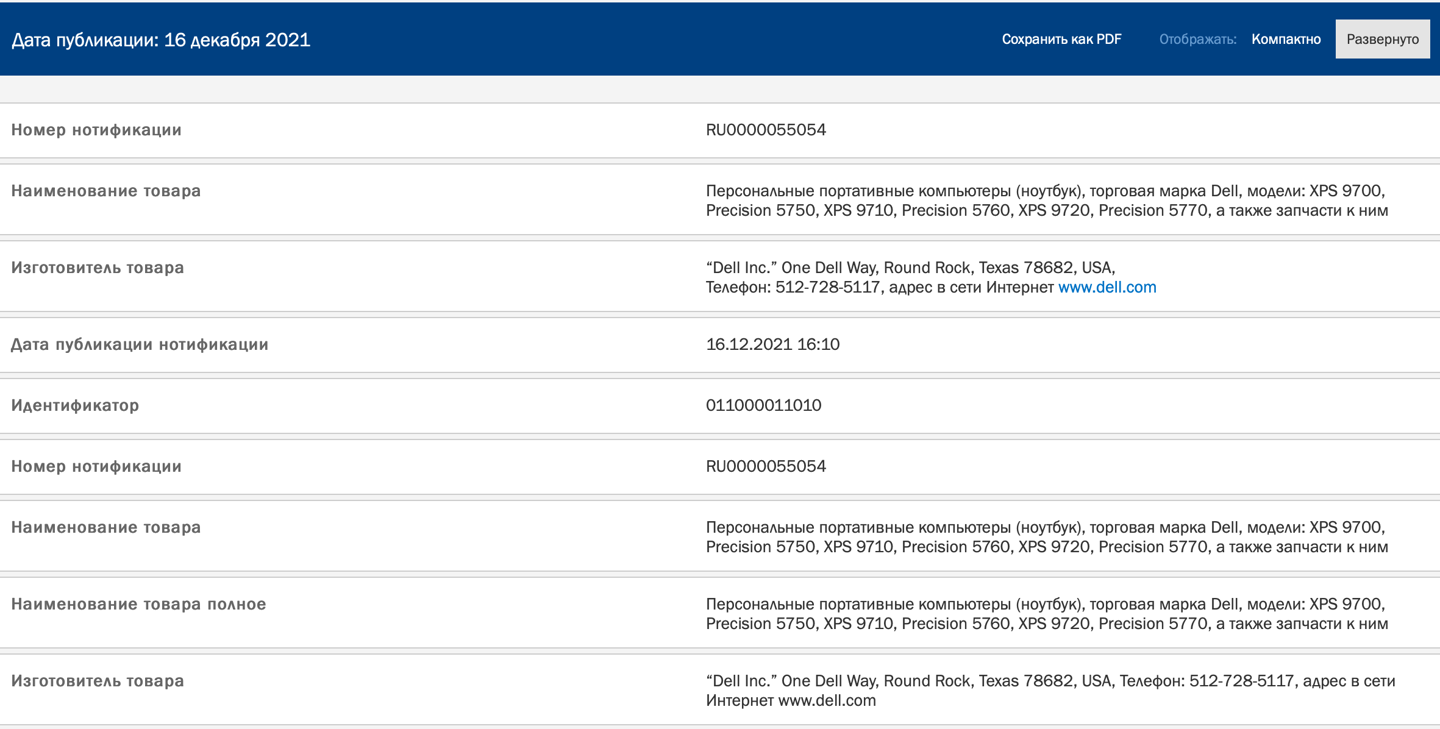Click the 'Отображать:' label
The width and height of the screenshot is (1440, 729).
1198,39
